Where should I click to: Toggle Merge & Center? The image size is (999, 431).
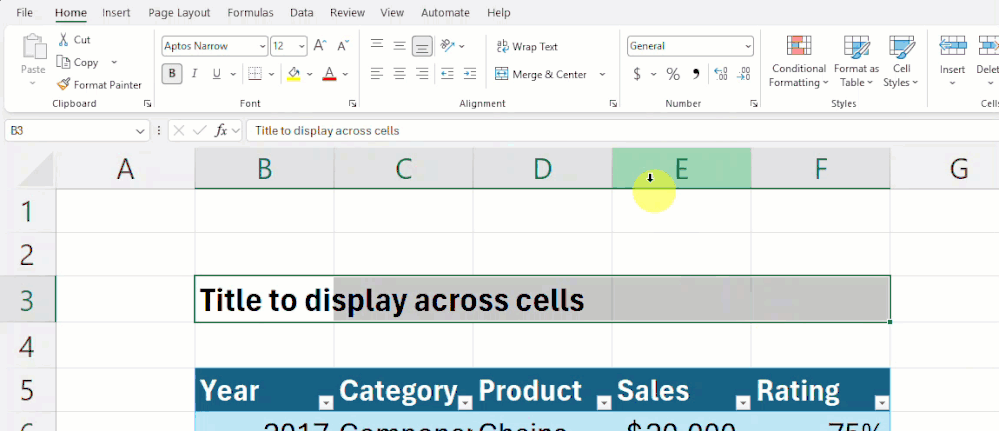[x=541, y=75]
